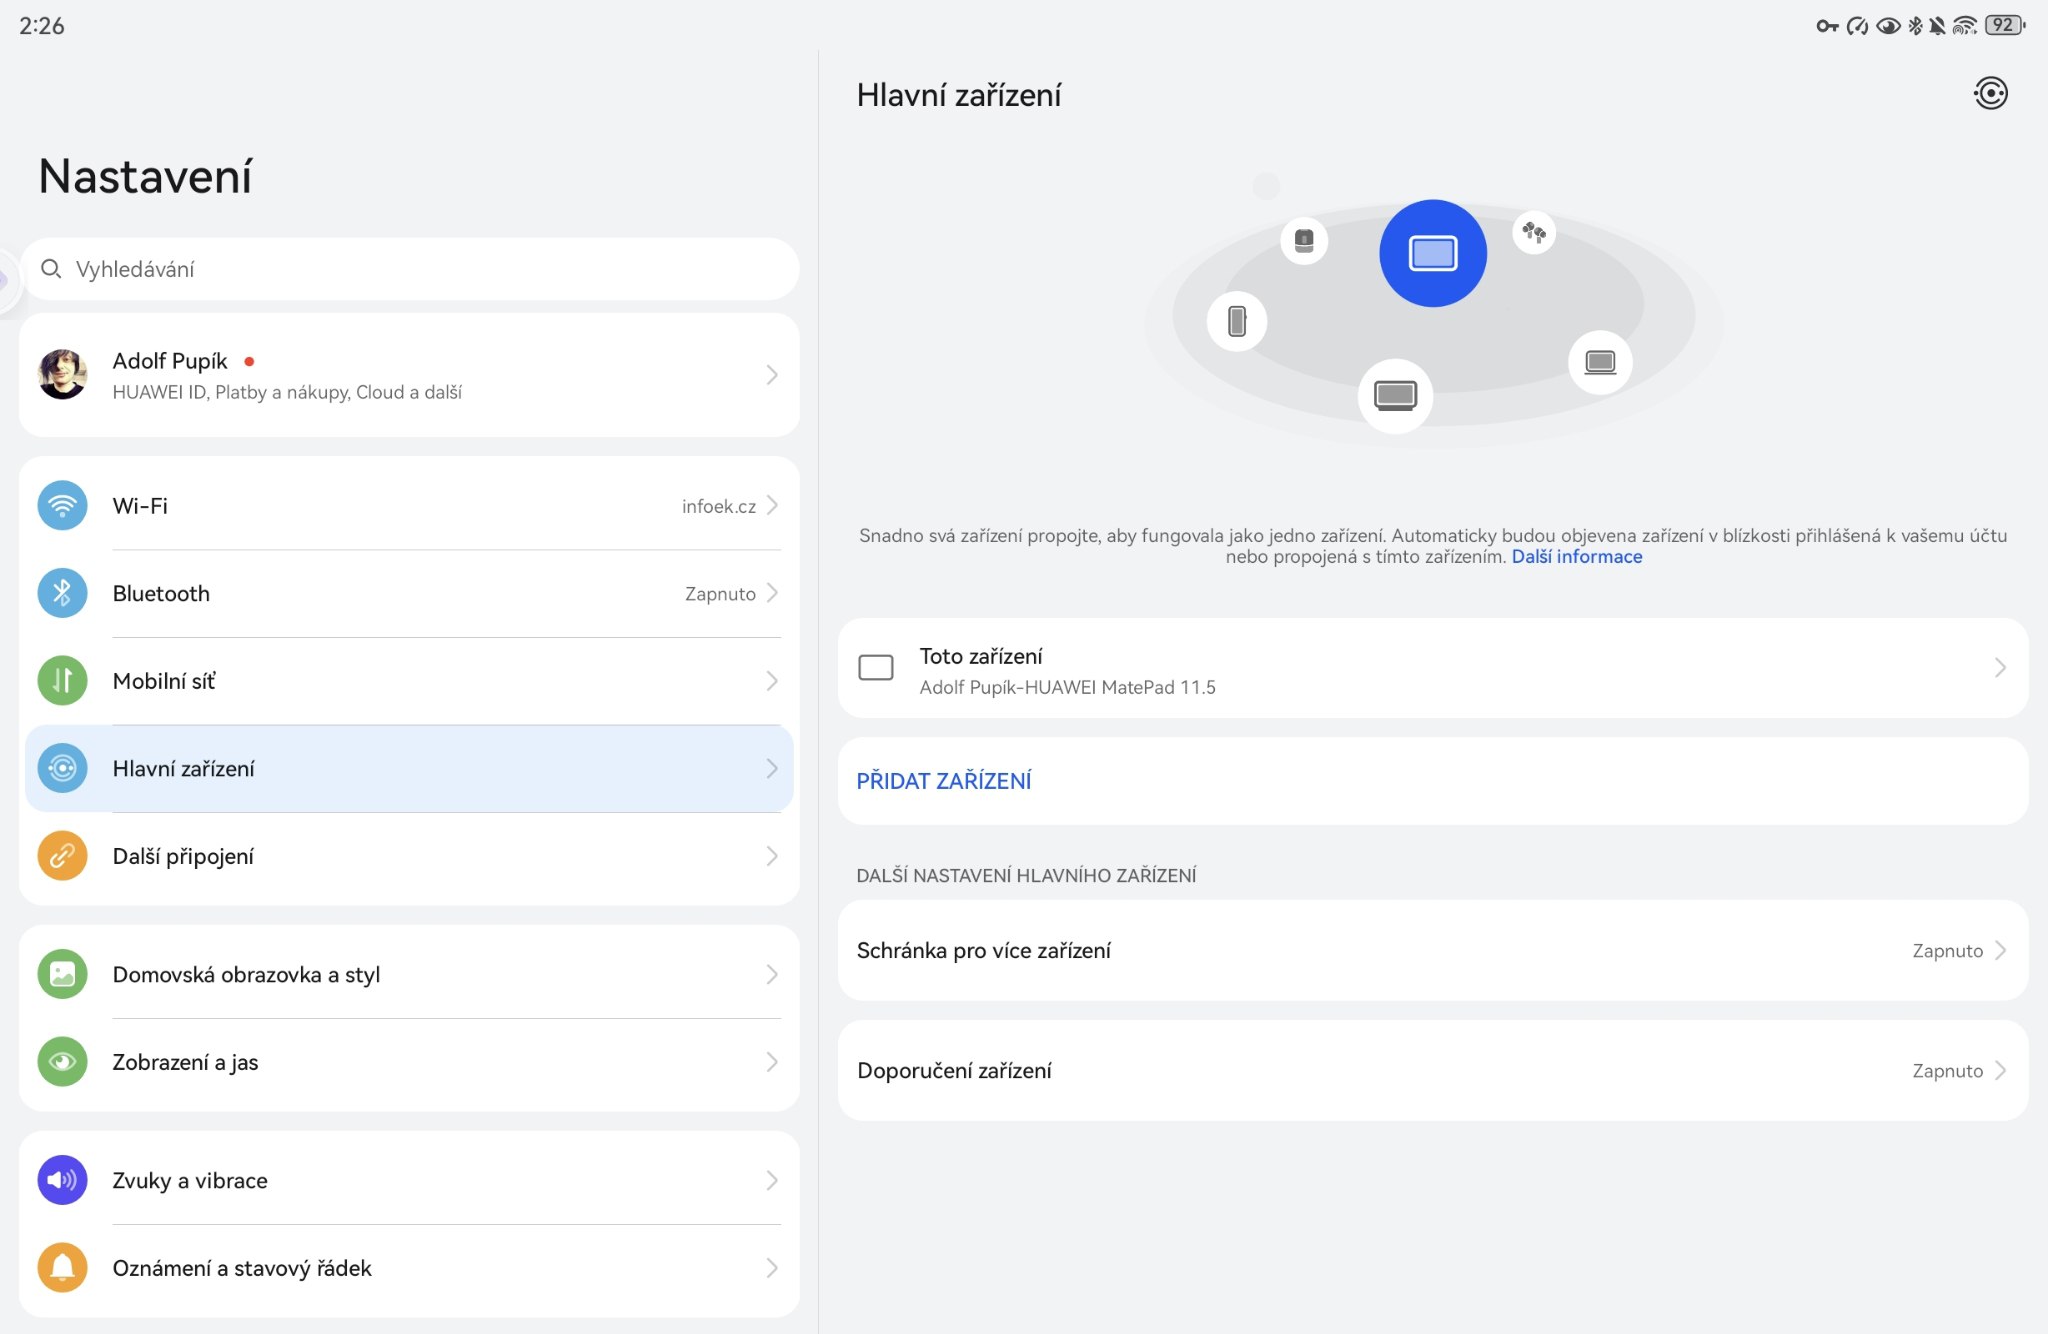Click the Vyhledávání search field

408,269
